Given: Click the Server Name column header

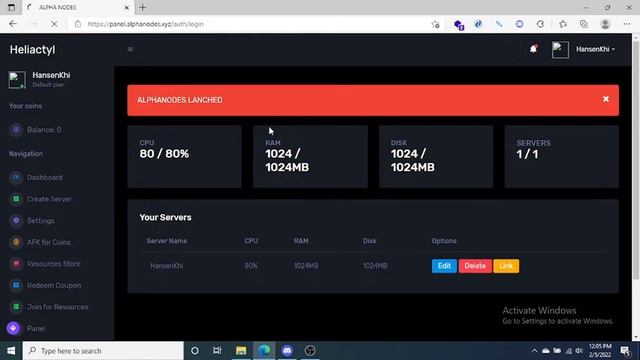Looking at the screenshot, I should pyautogui.click(x=167, y=241).
